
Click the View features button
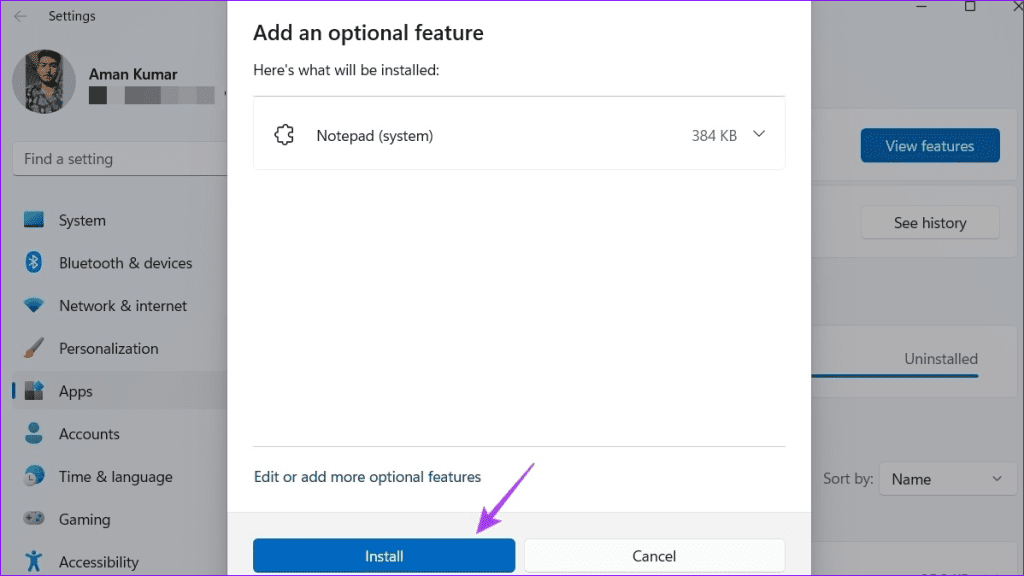(x=930, y=145)
